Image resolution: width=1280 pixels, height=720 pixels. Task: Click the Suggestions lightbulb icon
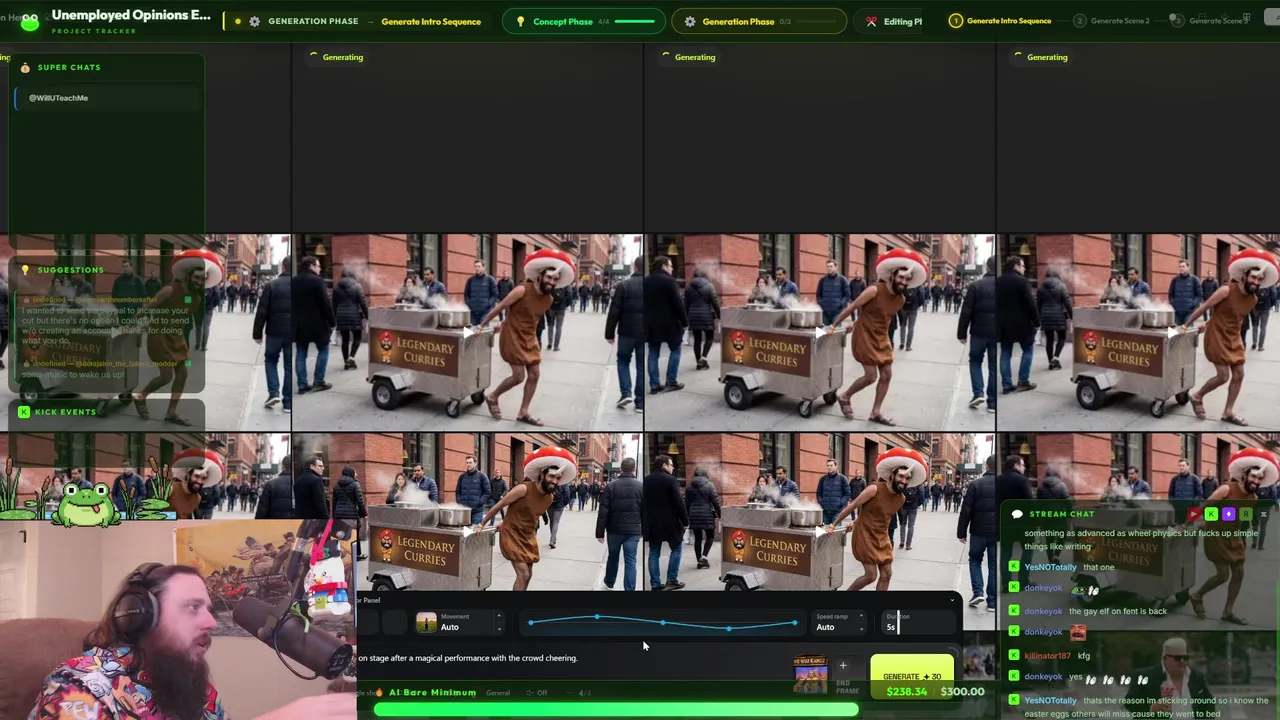tap(25, 270)
